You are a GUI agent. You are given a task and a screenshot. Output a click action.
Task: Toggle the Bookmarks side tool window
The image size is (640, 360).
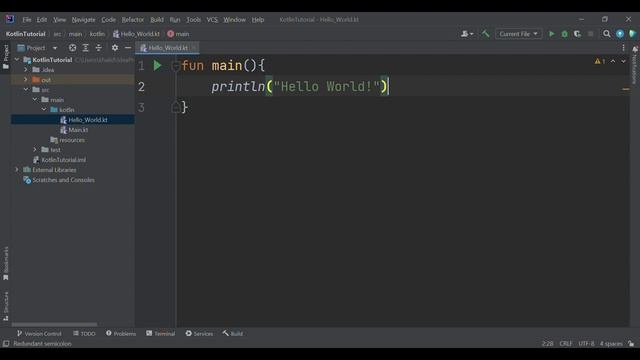click(x=6, y=263)
